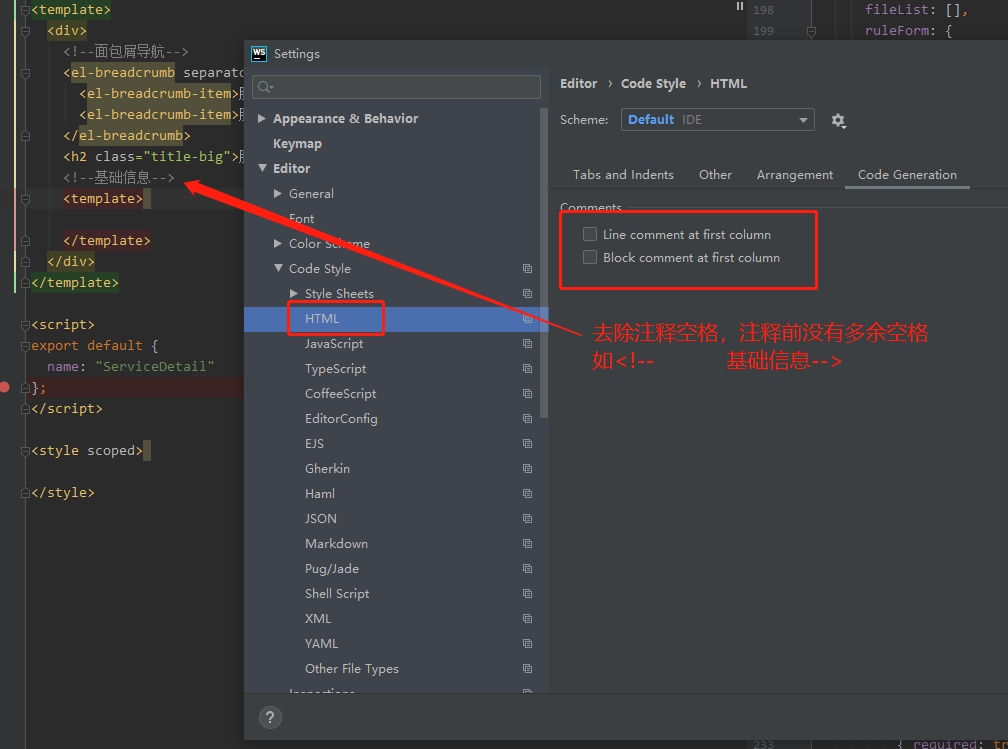Open the Scheme settings gear menu
Viewport: 1008px width, 749px height.
pos(838,120)
